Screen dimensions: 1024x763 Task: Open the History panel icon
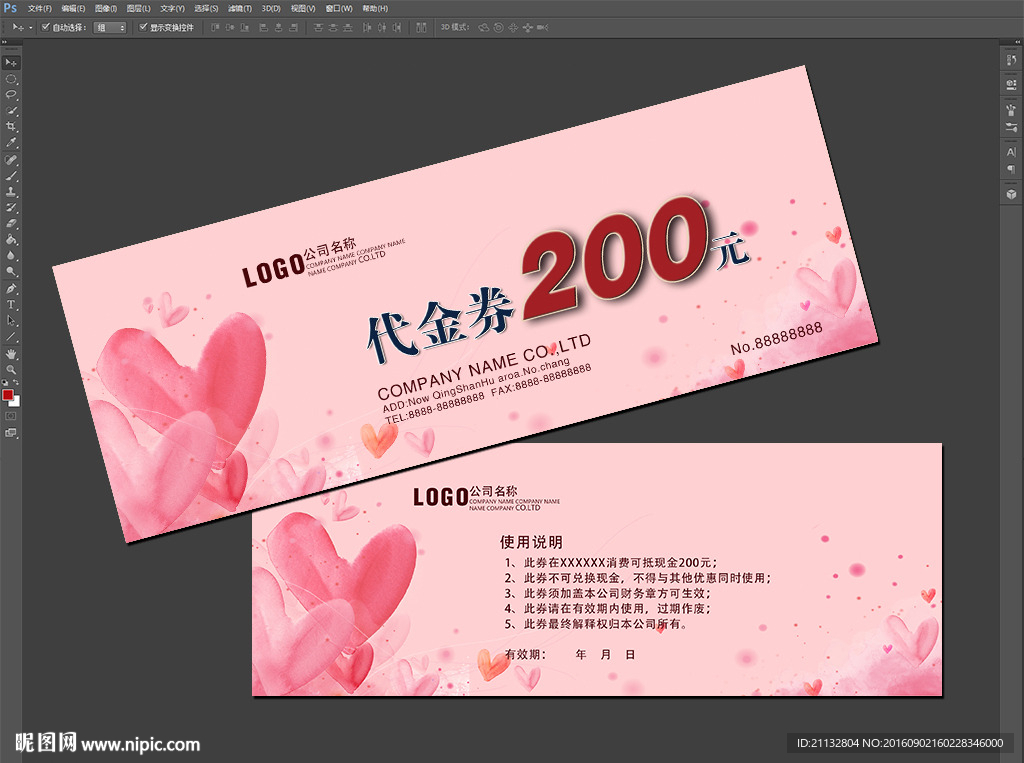coord(1011,60)
